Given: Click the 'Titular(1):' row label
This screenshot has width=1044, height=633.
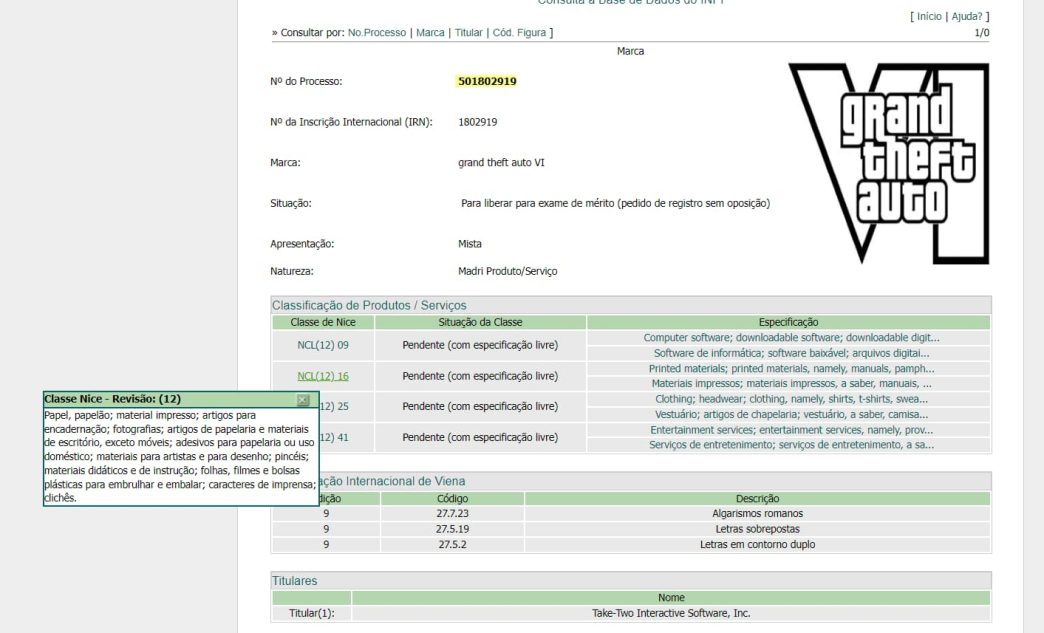Looking at the screenshot, I should (312, 613).
